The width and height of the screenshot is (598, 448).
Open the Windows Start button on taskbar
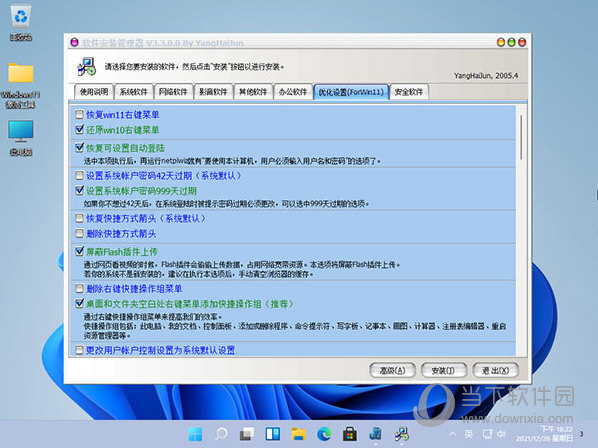pyautogui.click(x=195, y=434)
